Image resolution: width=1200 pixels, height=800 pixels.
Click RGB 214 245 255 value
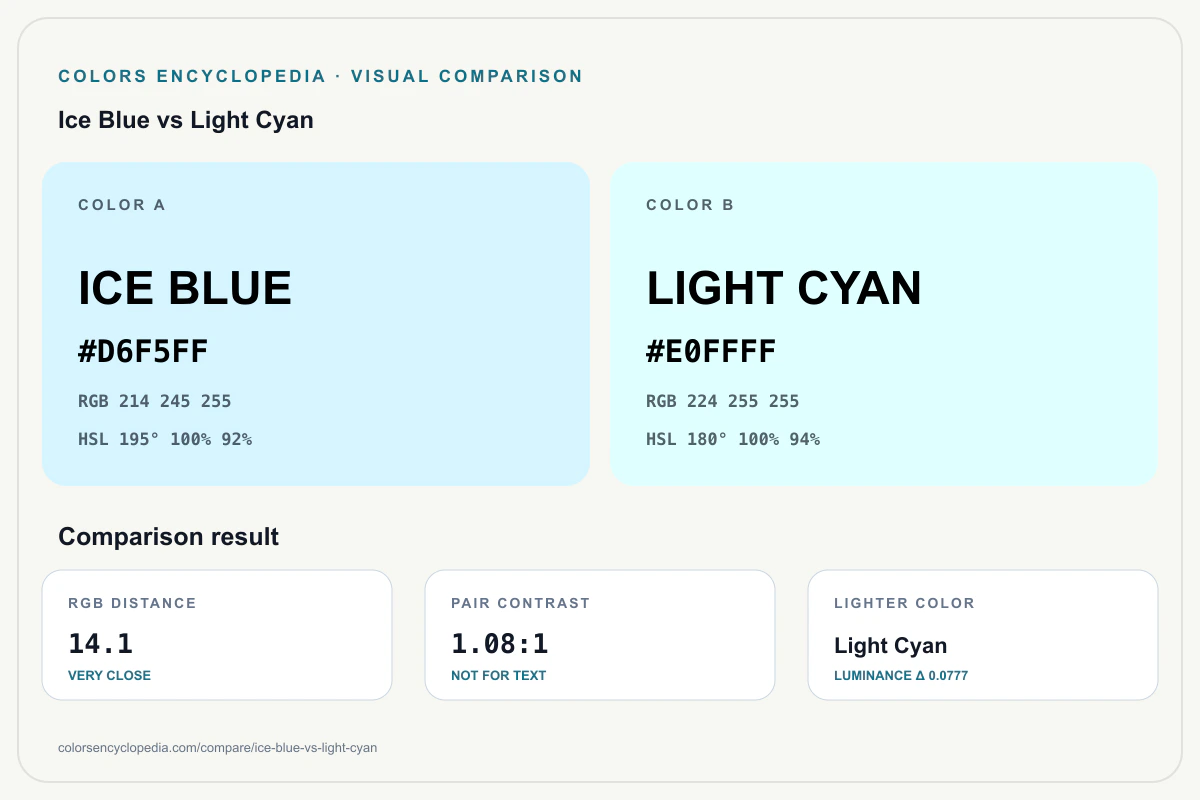click(155, 401)
